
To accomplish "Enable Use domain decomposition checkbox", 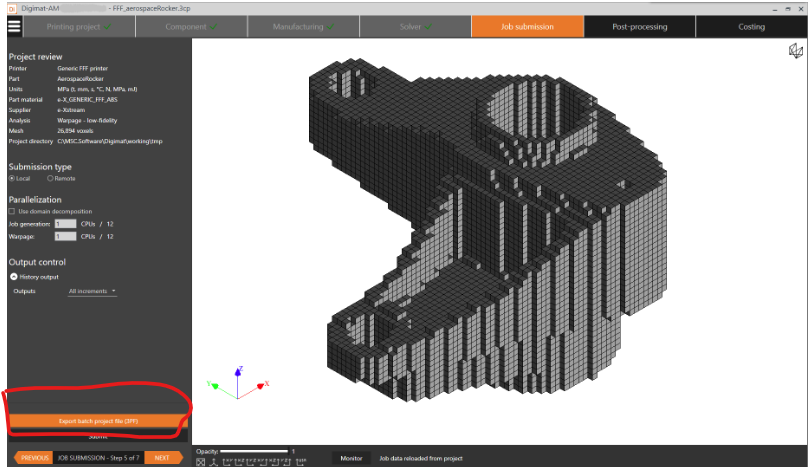I will point(13,211).
